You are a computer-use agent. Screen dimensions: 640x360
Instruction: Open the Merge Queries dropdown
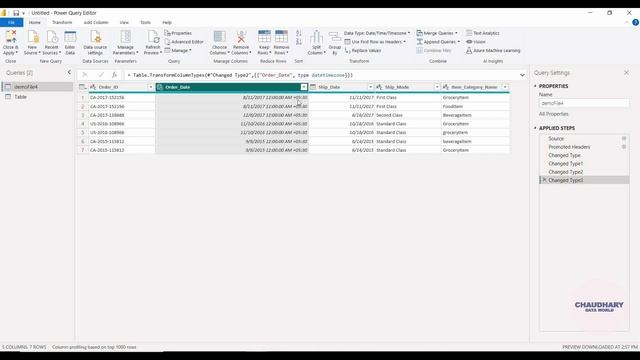point(437,33)
